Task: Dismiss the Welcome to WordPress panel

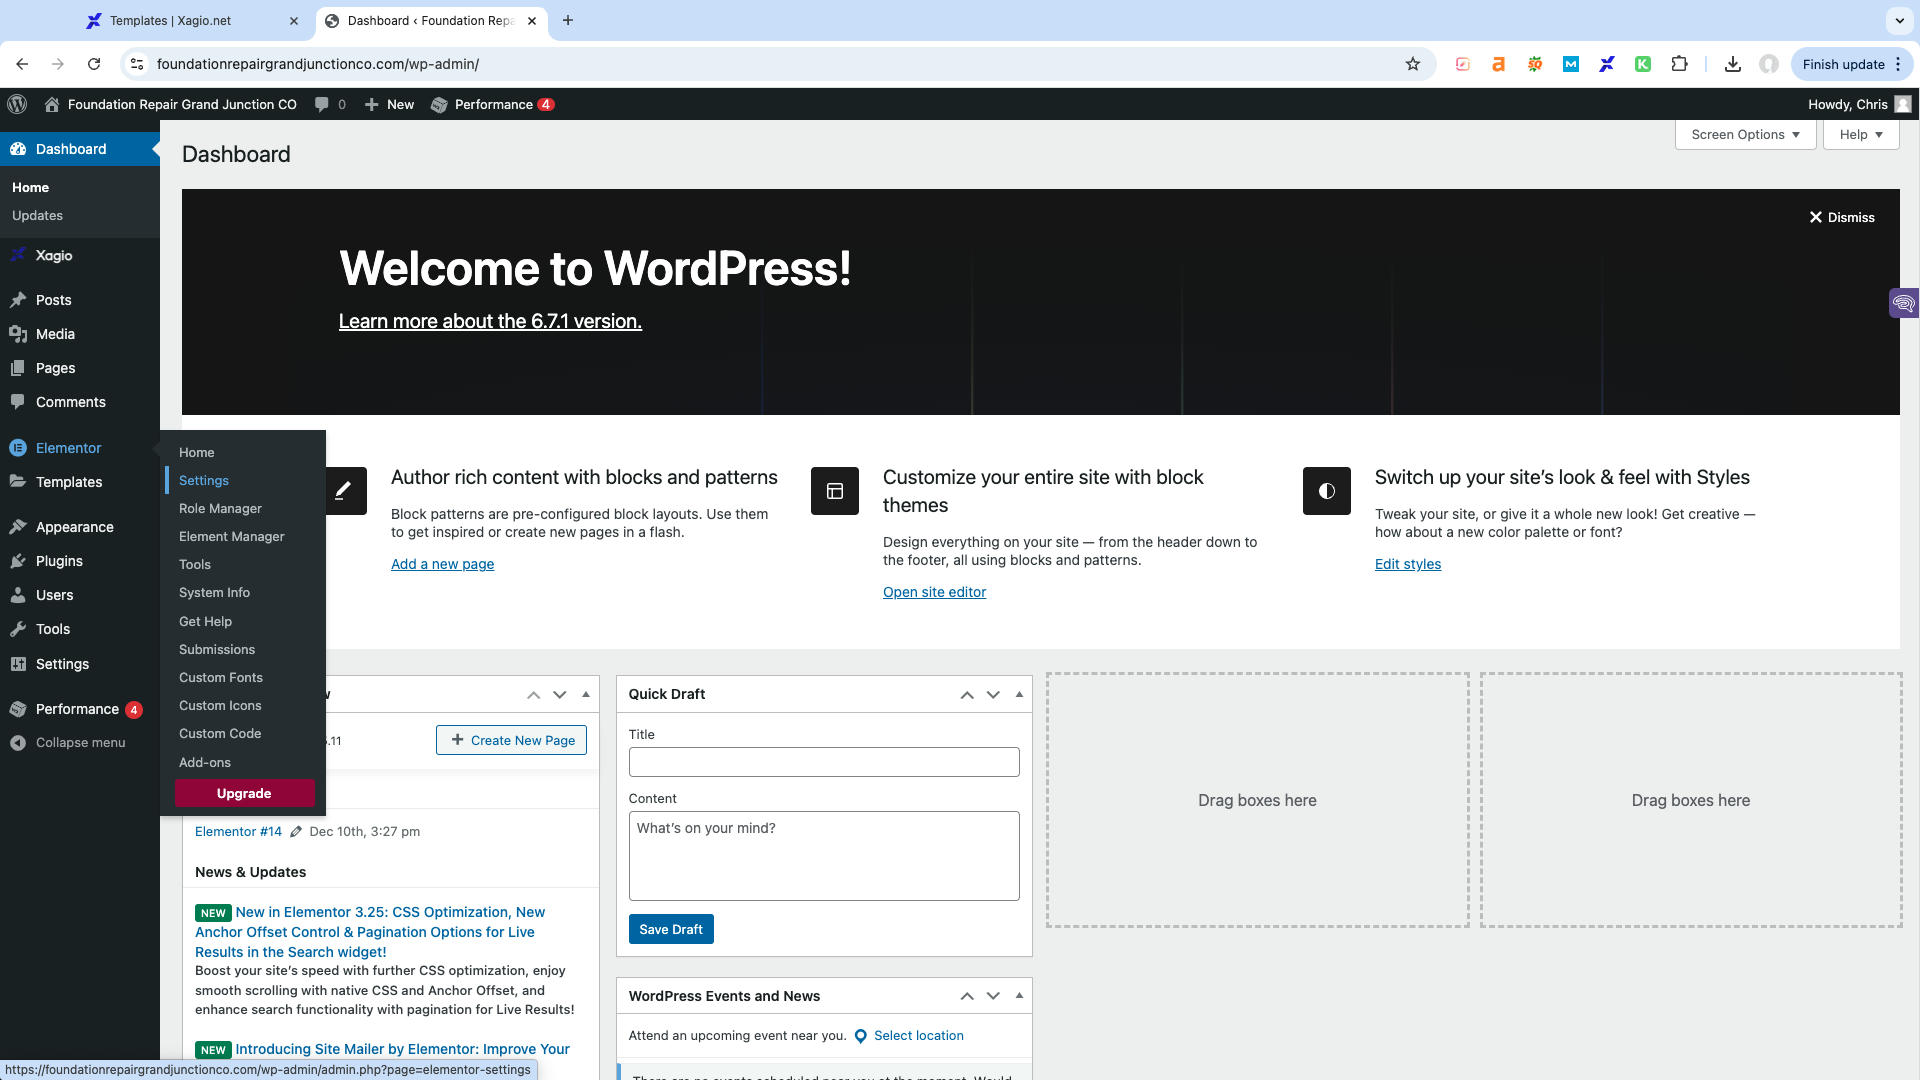Action: [1842, 217]
